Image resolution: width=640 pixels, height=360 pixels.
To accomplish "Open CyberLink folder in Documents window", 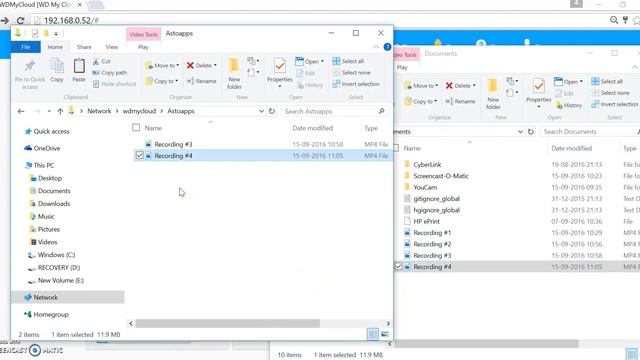I will [427, 164].
